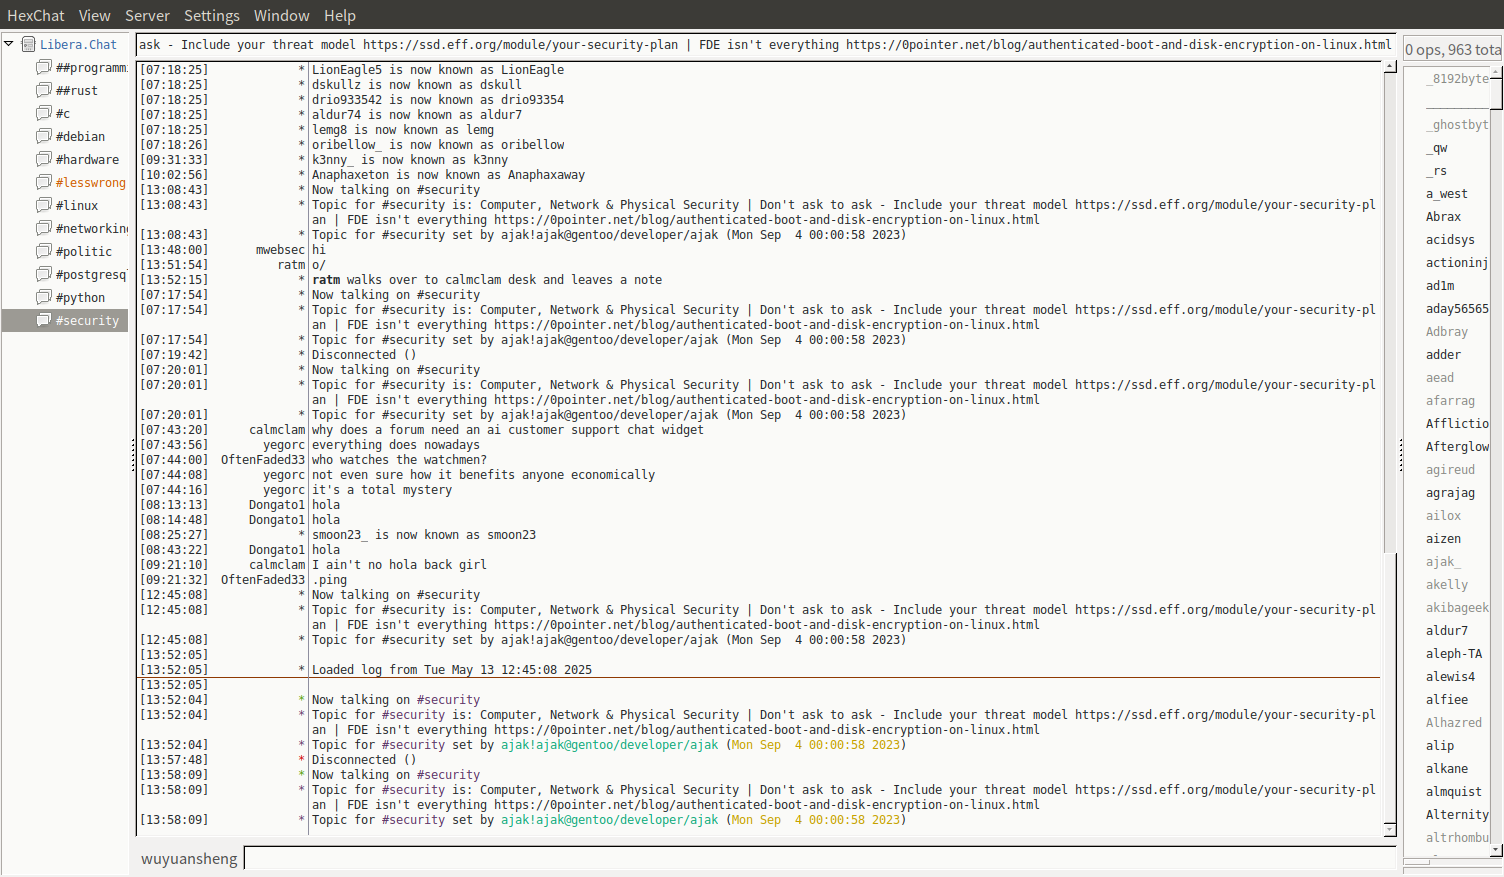Select user aldur7 in the user list
The height and width of the screenshot is (877, 1504).
1447,631
